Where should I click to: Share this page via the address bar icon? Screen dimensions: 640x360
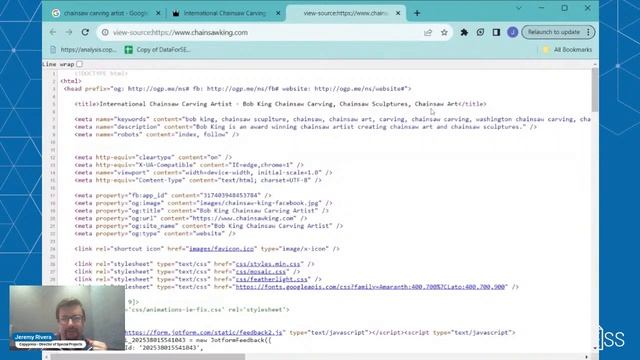click(x=428, y=32)
